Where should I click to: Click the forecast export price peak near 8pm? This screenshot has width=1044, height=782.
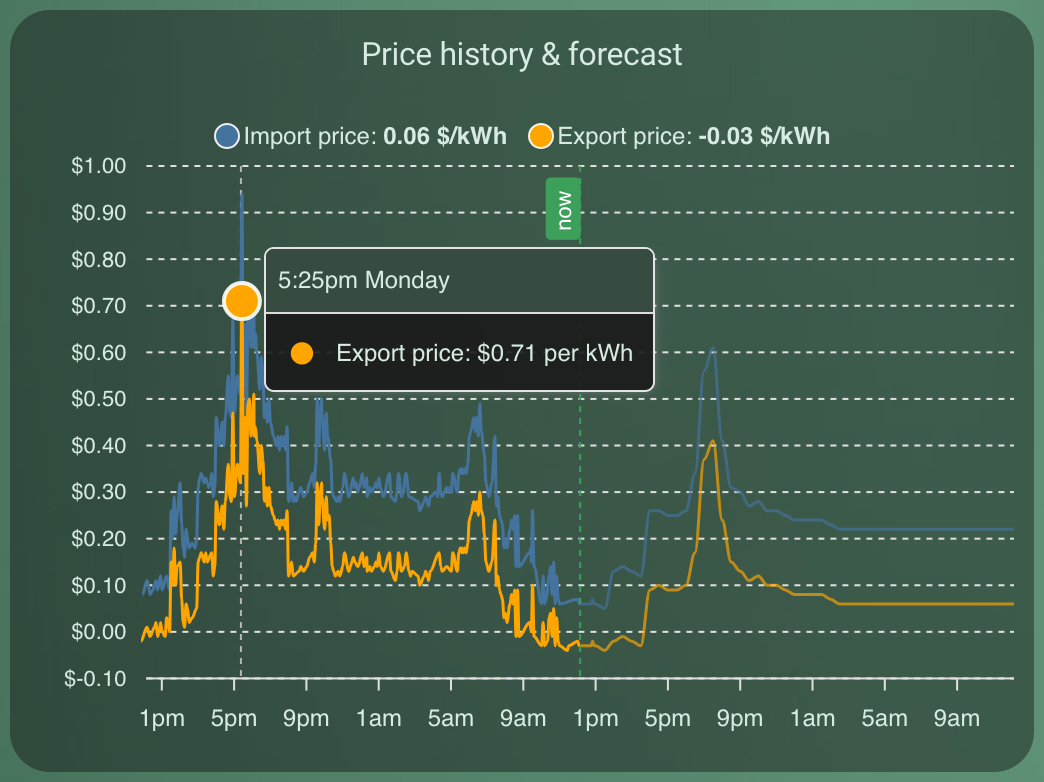click(713, 441)
